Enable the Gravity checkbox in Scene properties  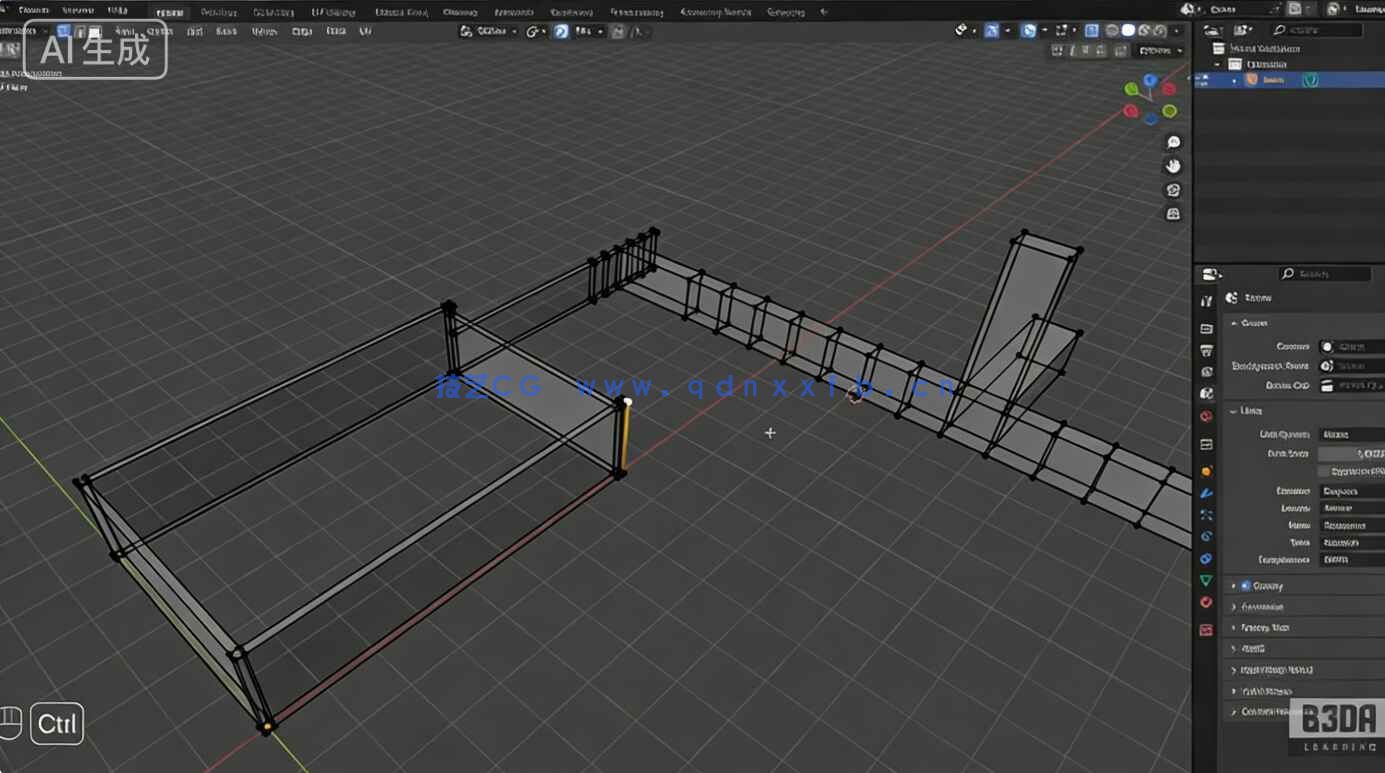pyautogui.click(x=1245, y=586)
